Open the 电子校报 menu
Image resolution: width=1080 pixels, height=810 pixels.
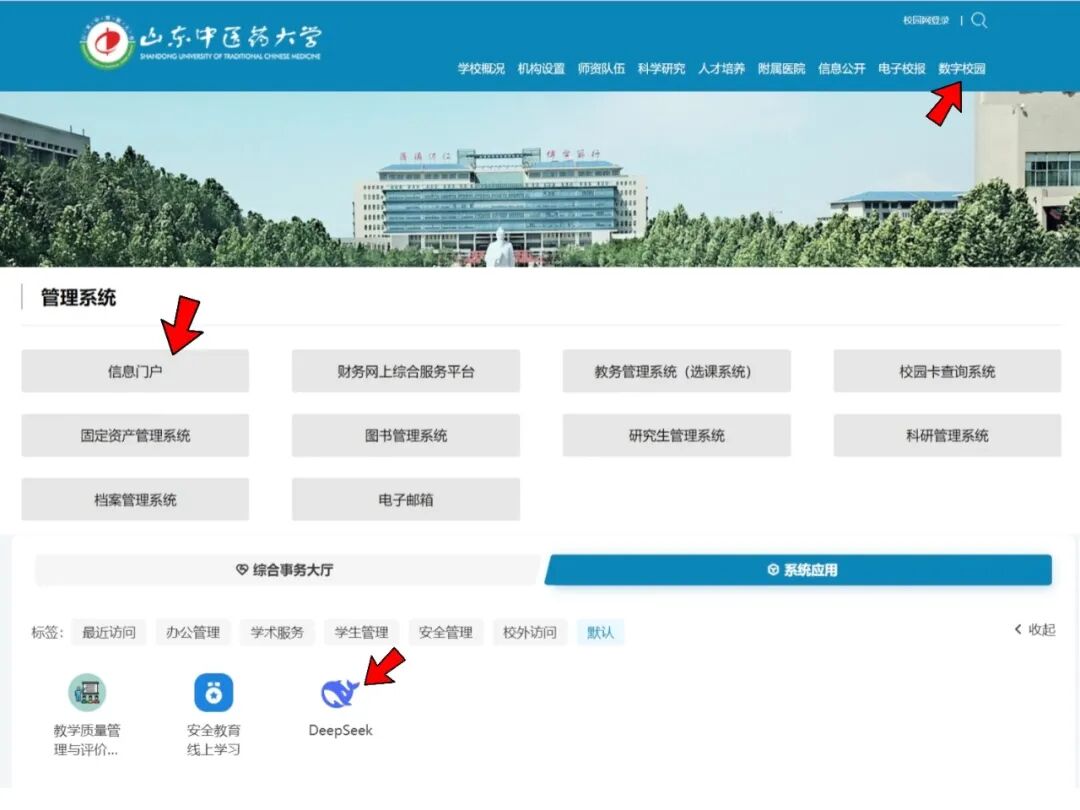[x=901, y=68]
